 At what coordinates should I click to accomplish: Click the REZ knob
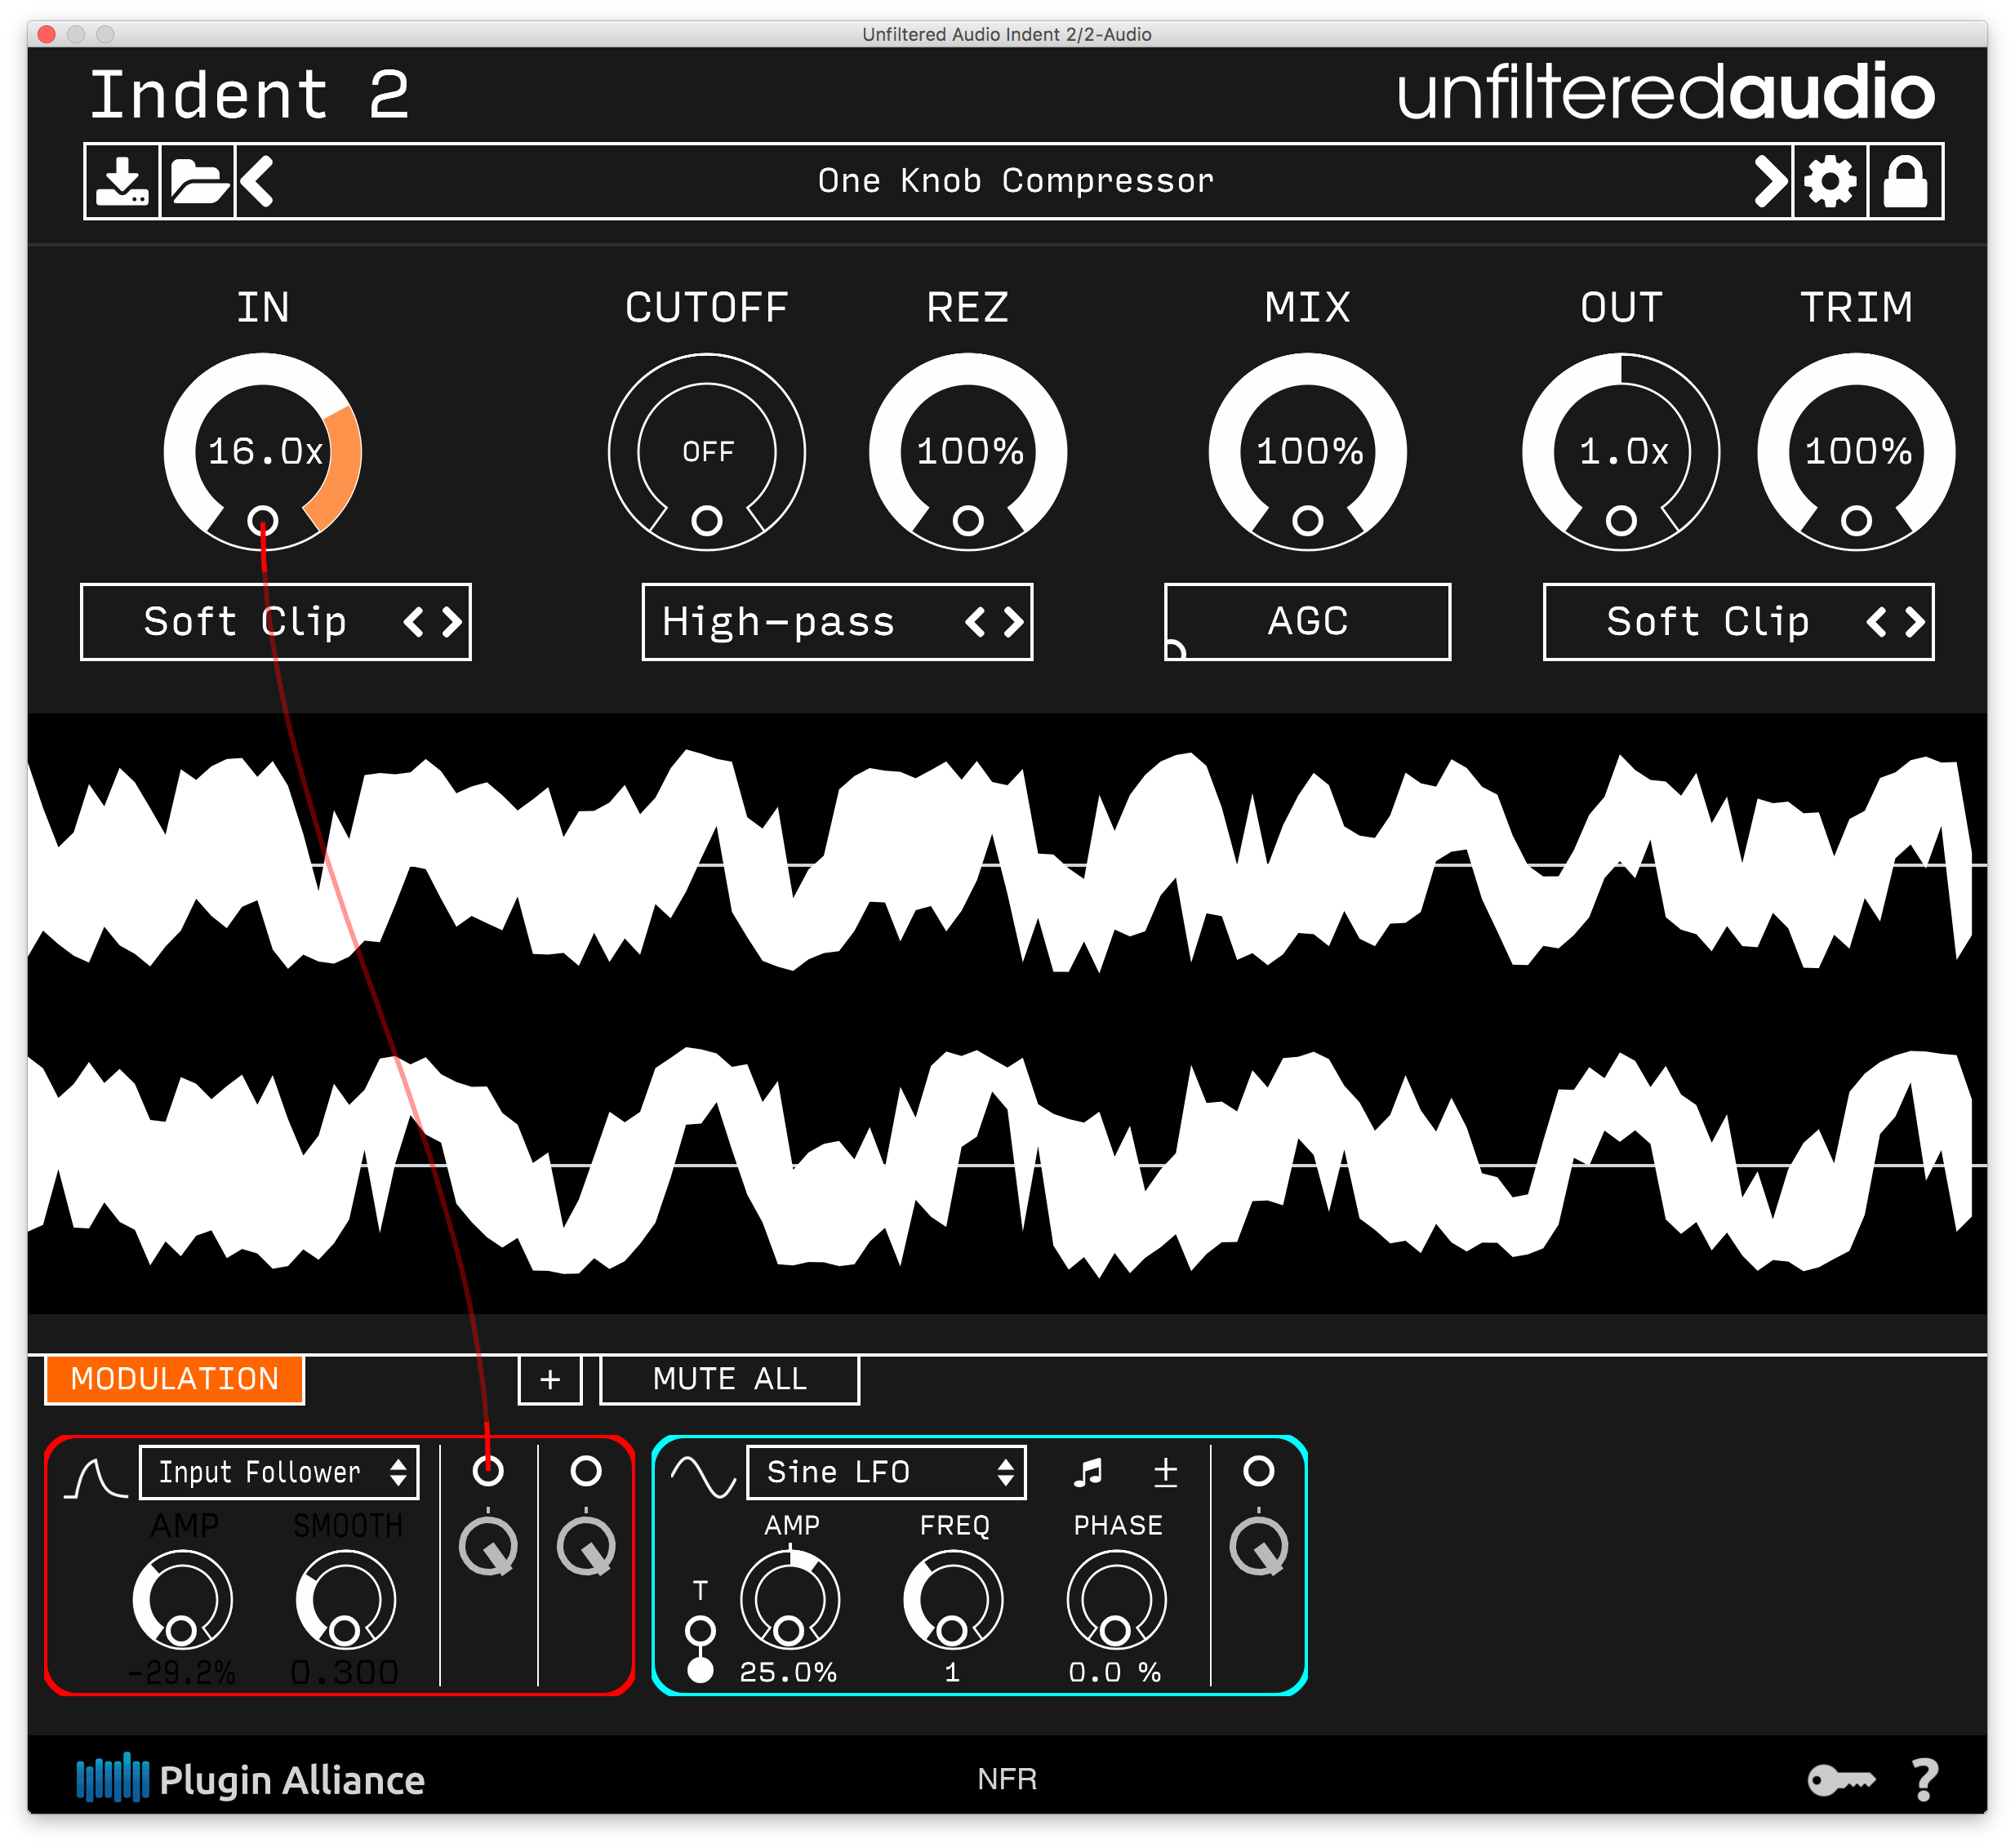968,451
